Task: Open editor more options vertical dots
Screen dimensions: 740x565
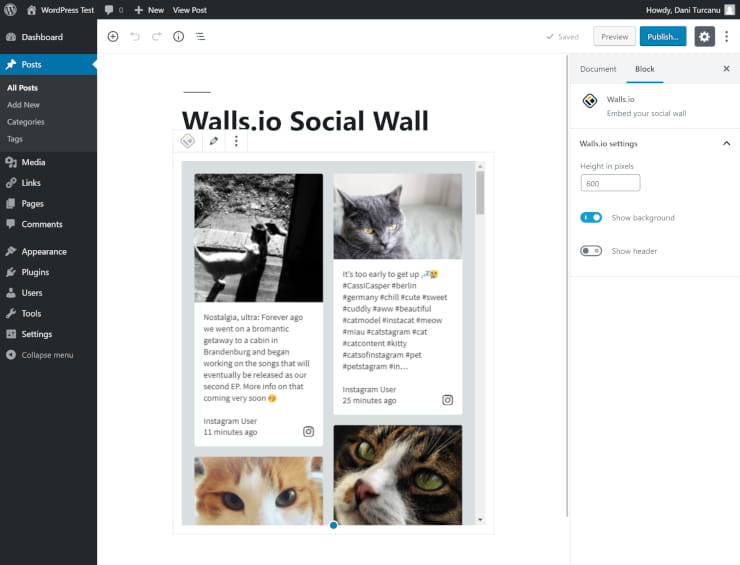Action: pos(726,36)
